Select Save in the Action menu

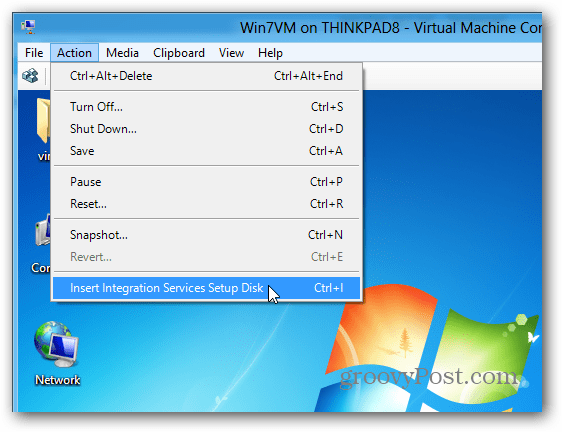pyautogui.click(x=206, y=151)
